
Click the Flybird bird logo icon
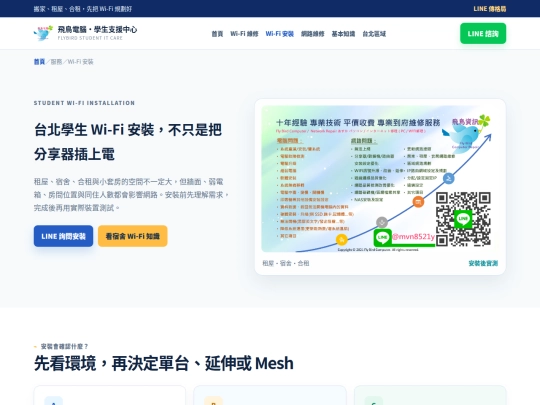click(x=43, y=33)
